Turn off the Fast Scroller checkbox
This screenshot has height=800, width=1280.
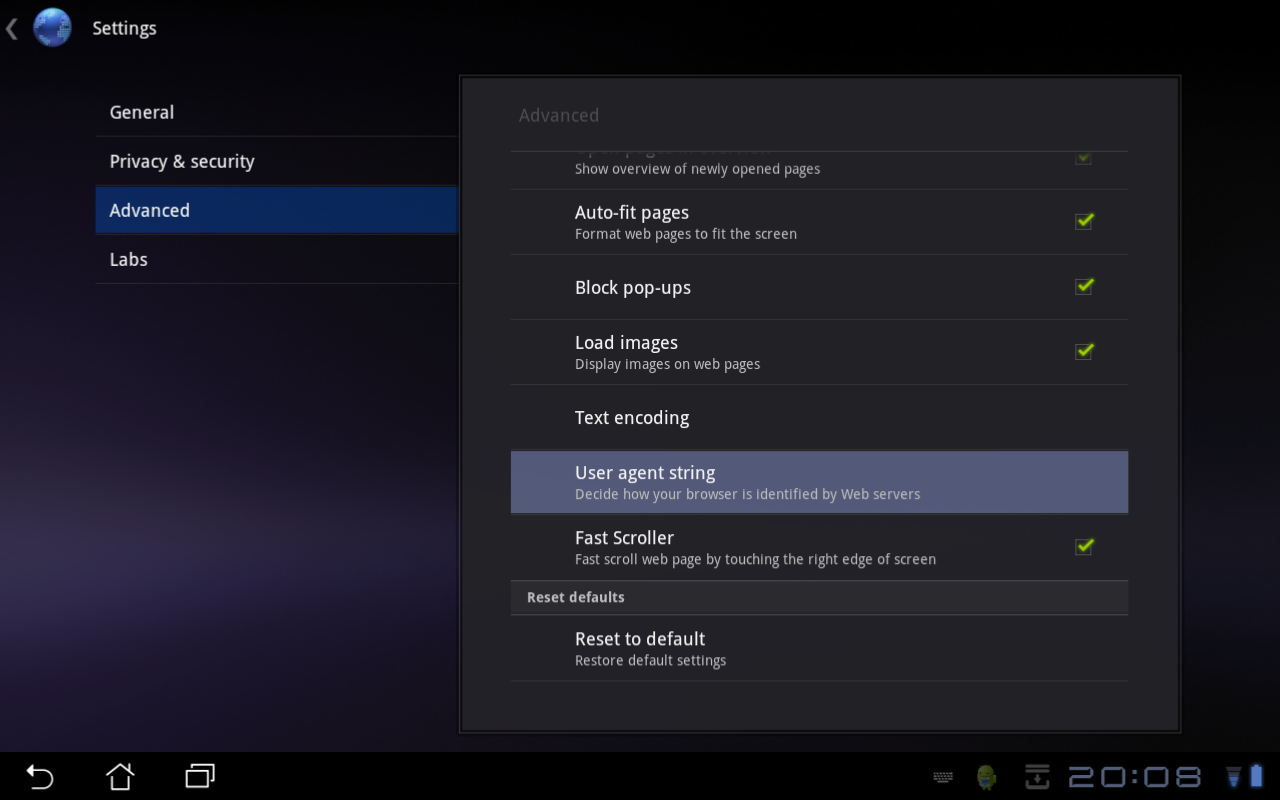point(1083,546)
